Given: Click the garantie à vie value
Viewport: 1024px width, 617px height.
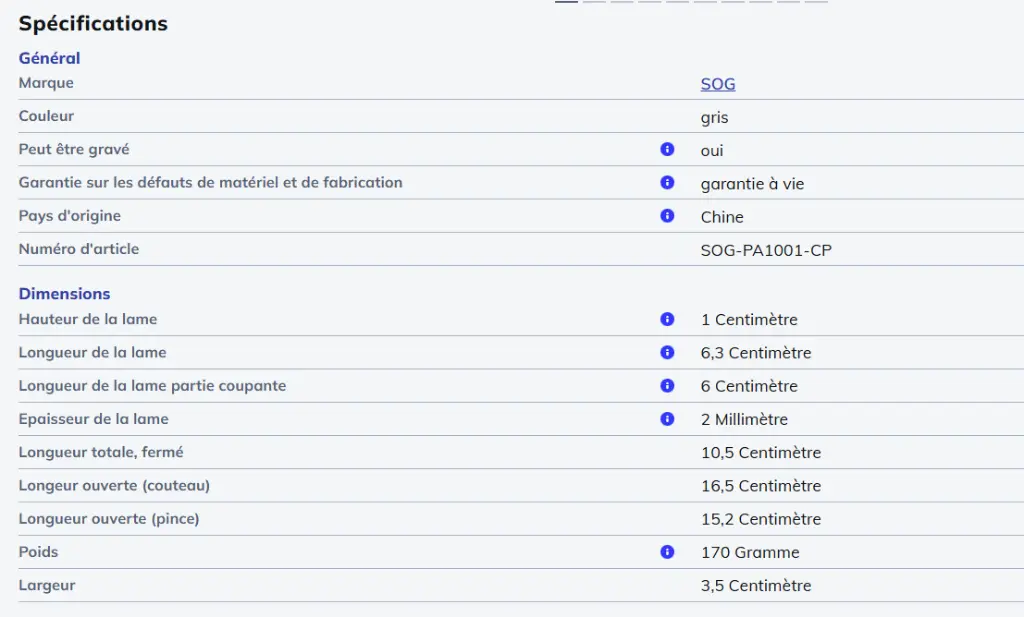Looking at the screenshot, I should point(752,184).
